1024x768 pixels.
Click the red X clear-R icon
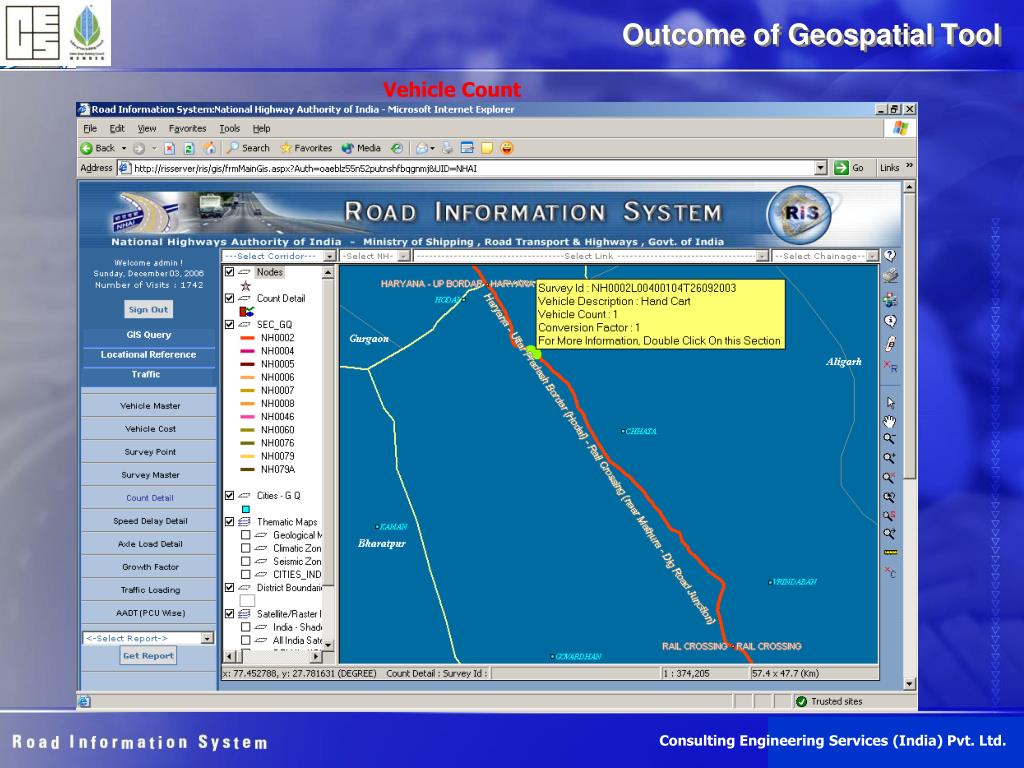890,366
